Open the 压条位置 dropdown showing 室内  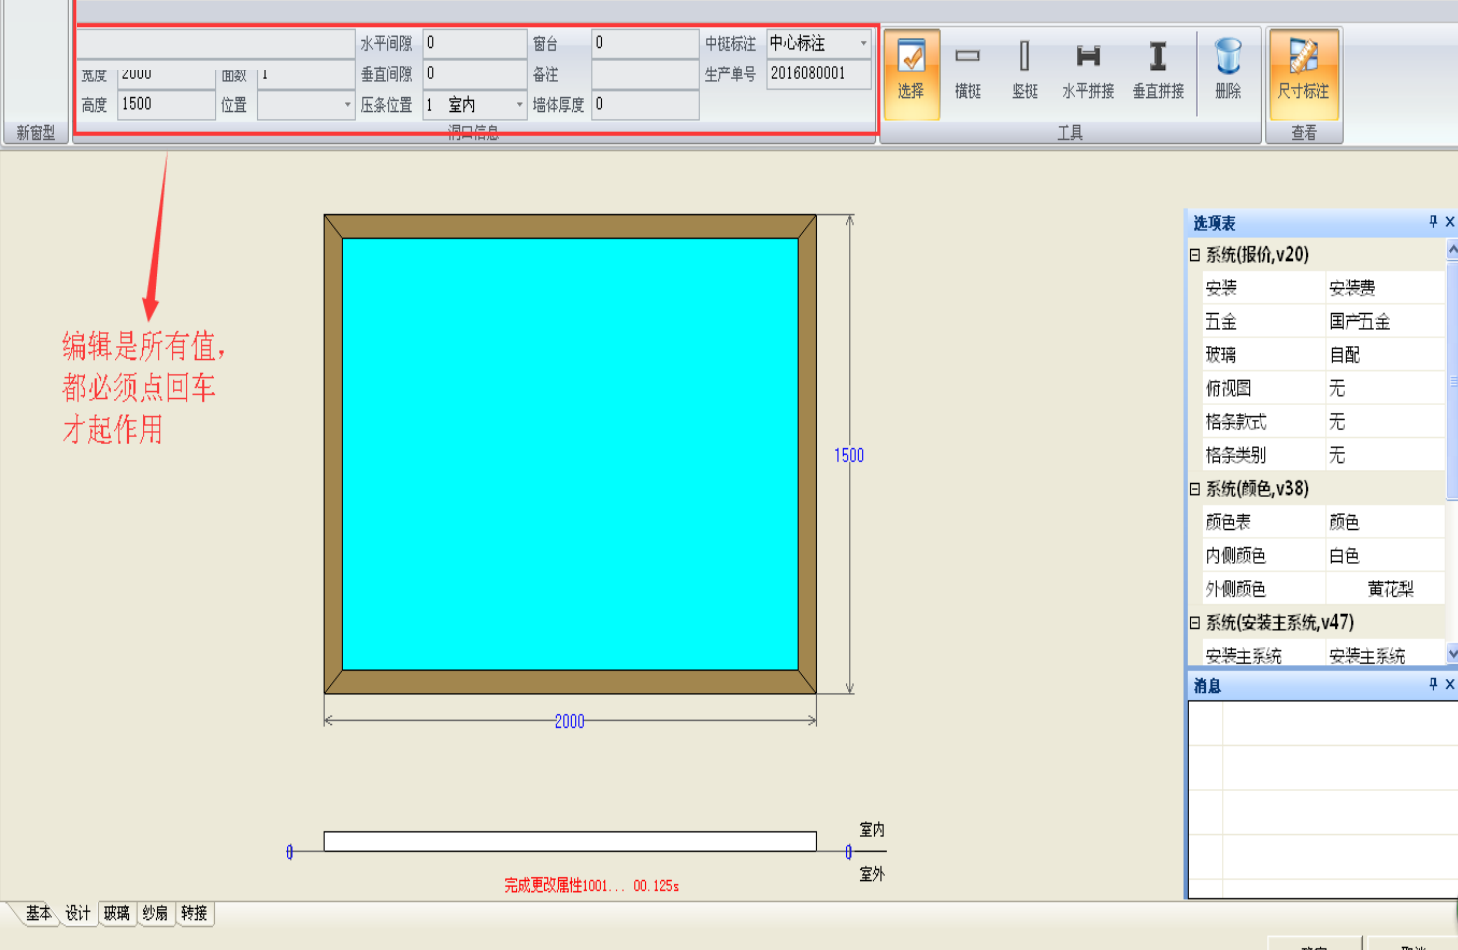coord(519,104)
